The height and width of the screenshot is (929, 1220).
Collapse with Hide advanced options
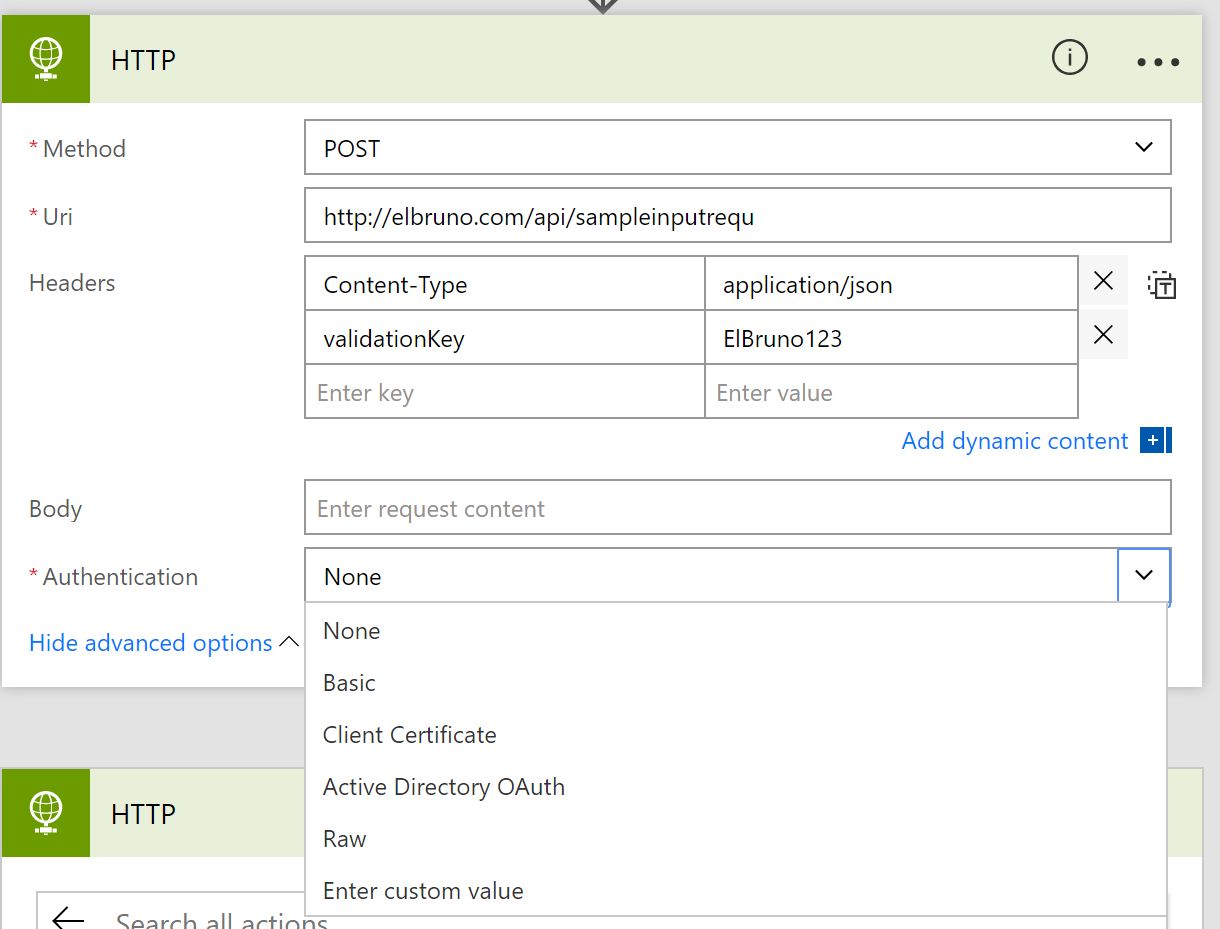tap(151, 643)
